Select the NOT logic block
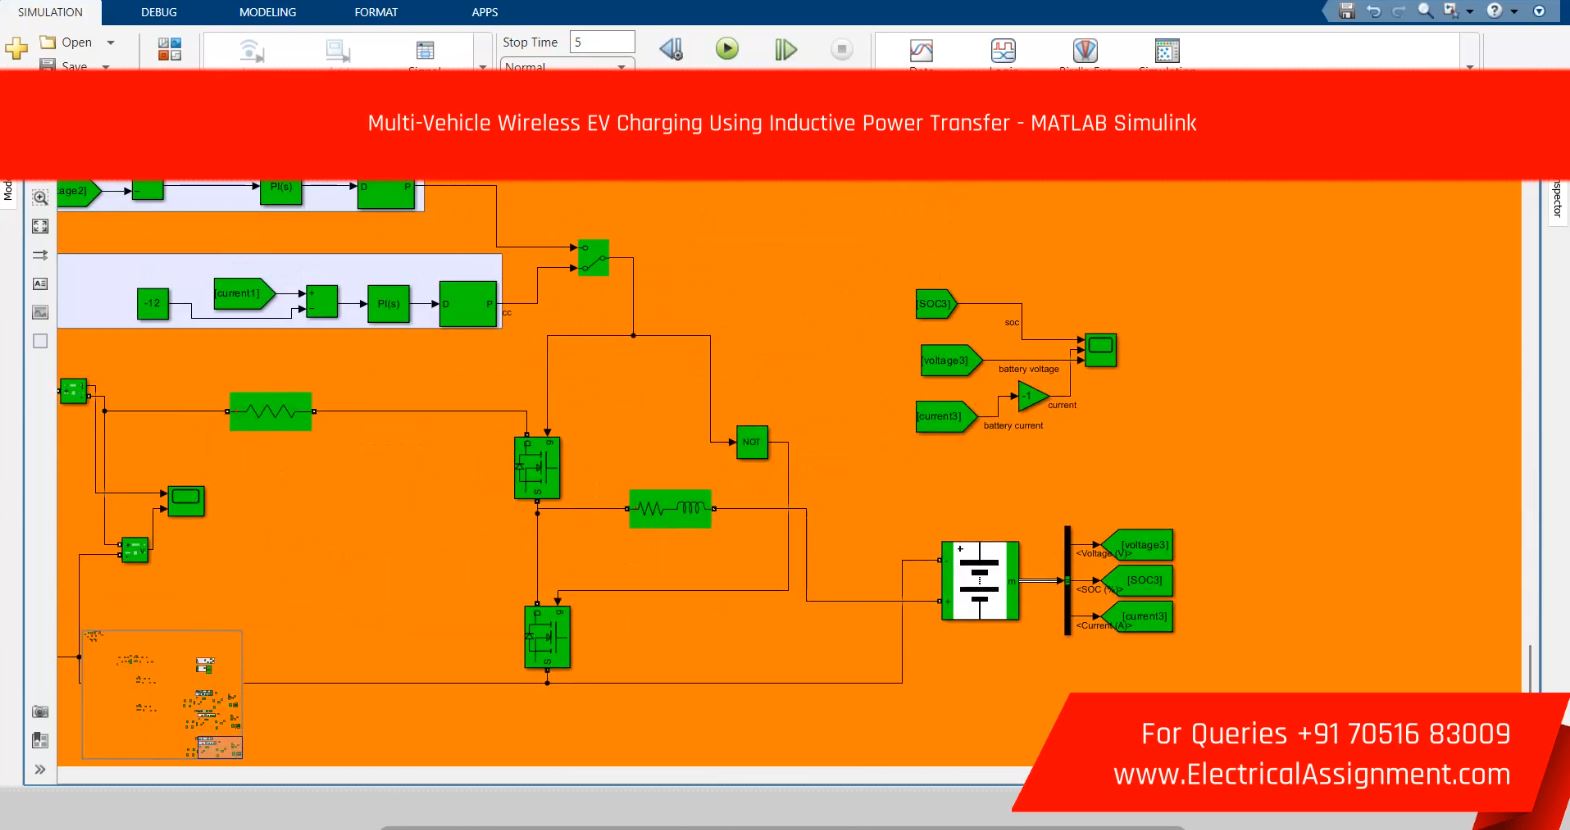The width and height of the screenshot is (1570, 830). coord(752,442)
